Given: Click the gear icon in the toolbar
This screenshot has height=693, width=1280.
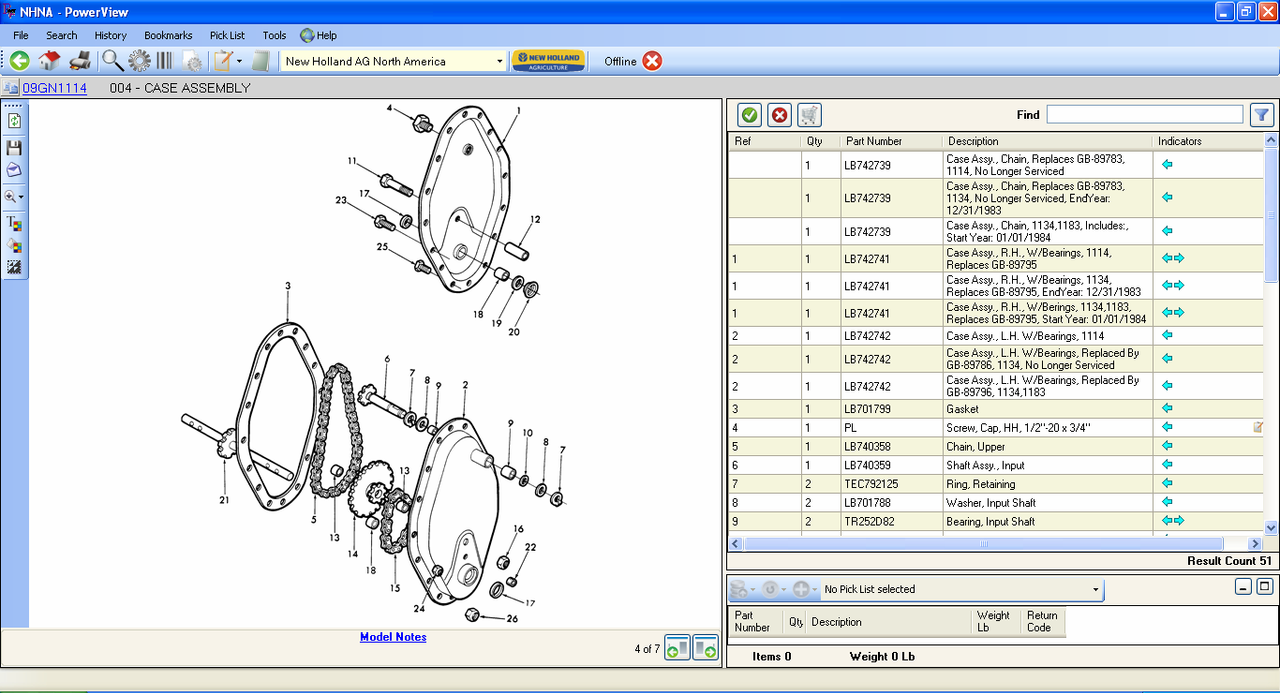Looking at the screenshot, I should pos(139,61).
